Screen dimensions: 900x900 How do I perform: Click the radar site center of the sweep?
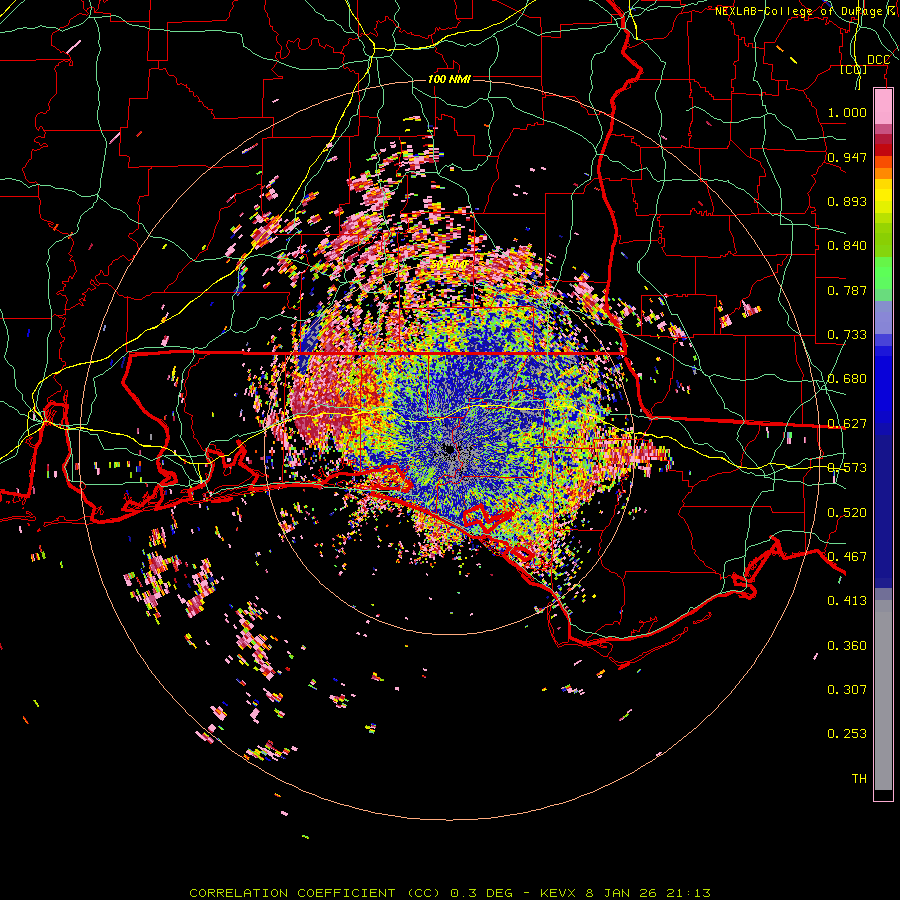pos(450,449)
